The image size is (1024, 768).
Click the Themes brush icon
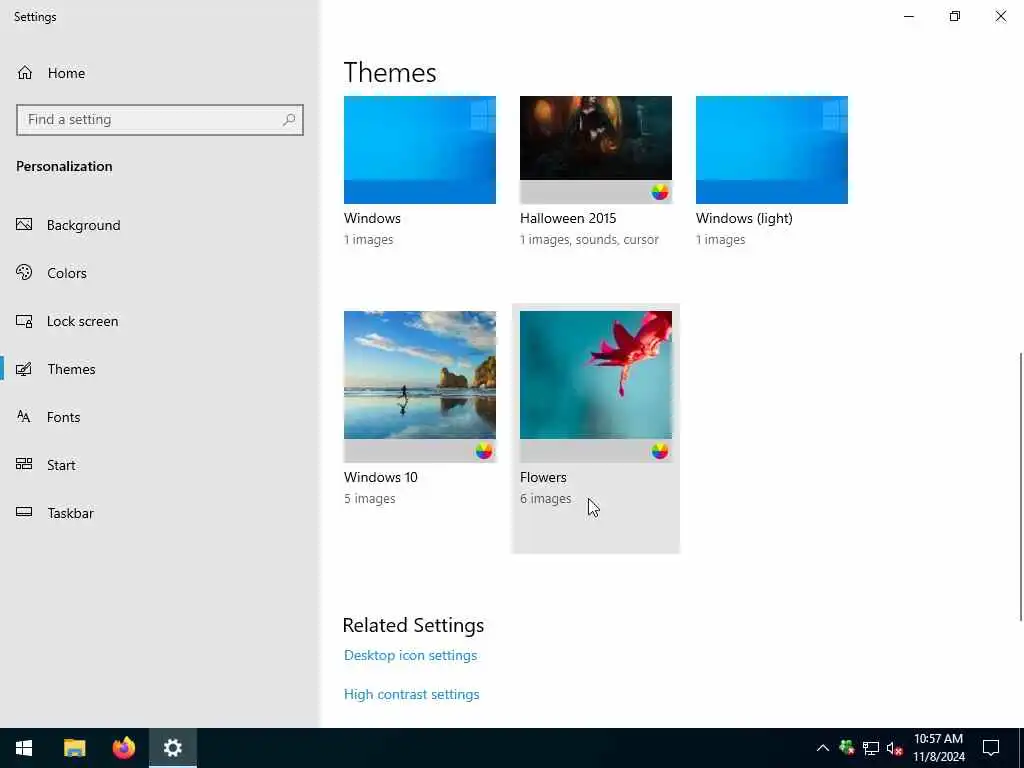24,369
